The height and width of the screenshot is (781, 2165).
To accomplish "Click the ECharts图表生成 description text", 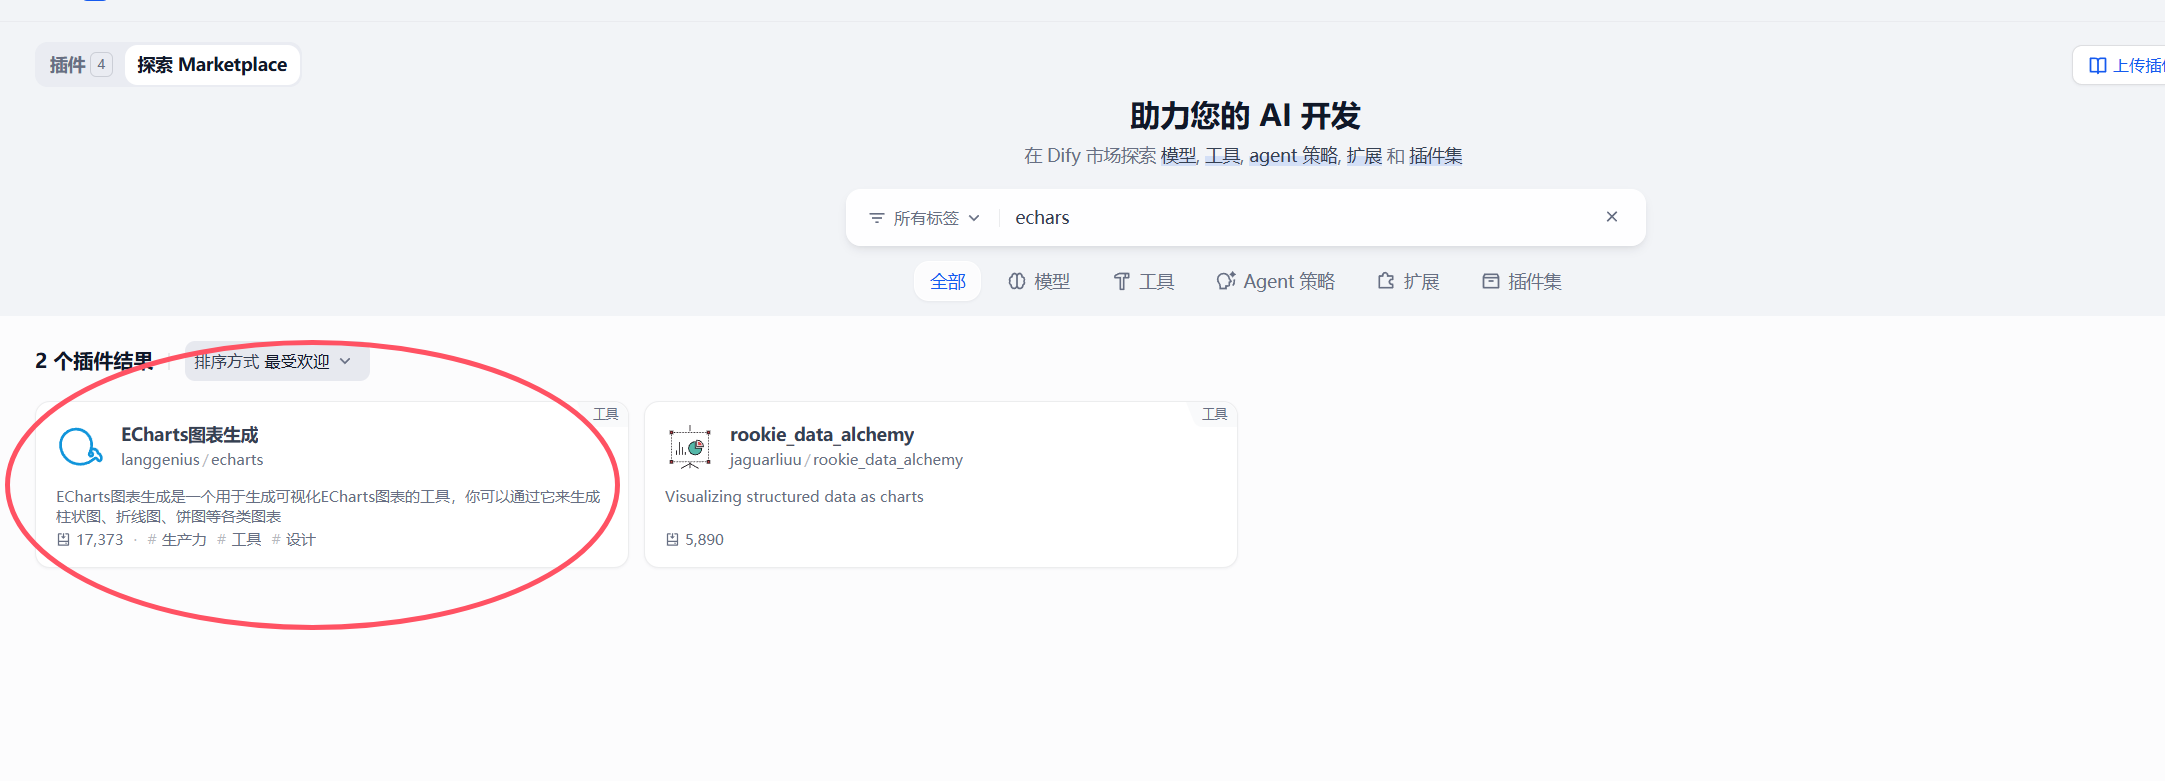I will tap(328, 507).
